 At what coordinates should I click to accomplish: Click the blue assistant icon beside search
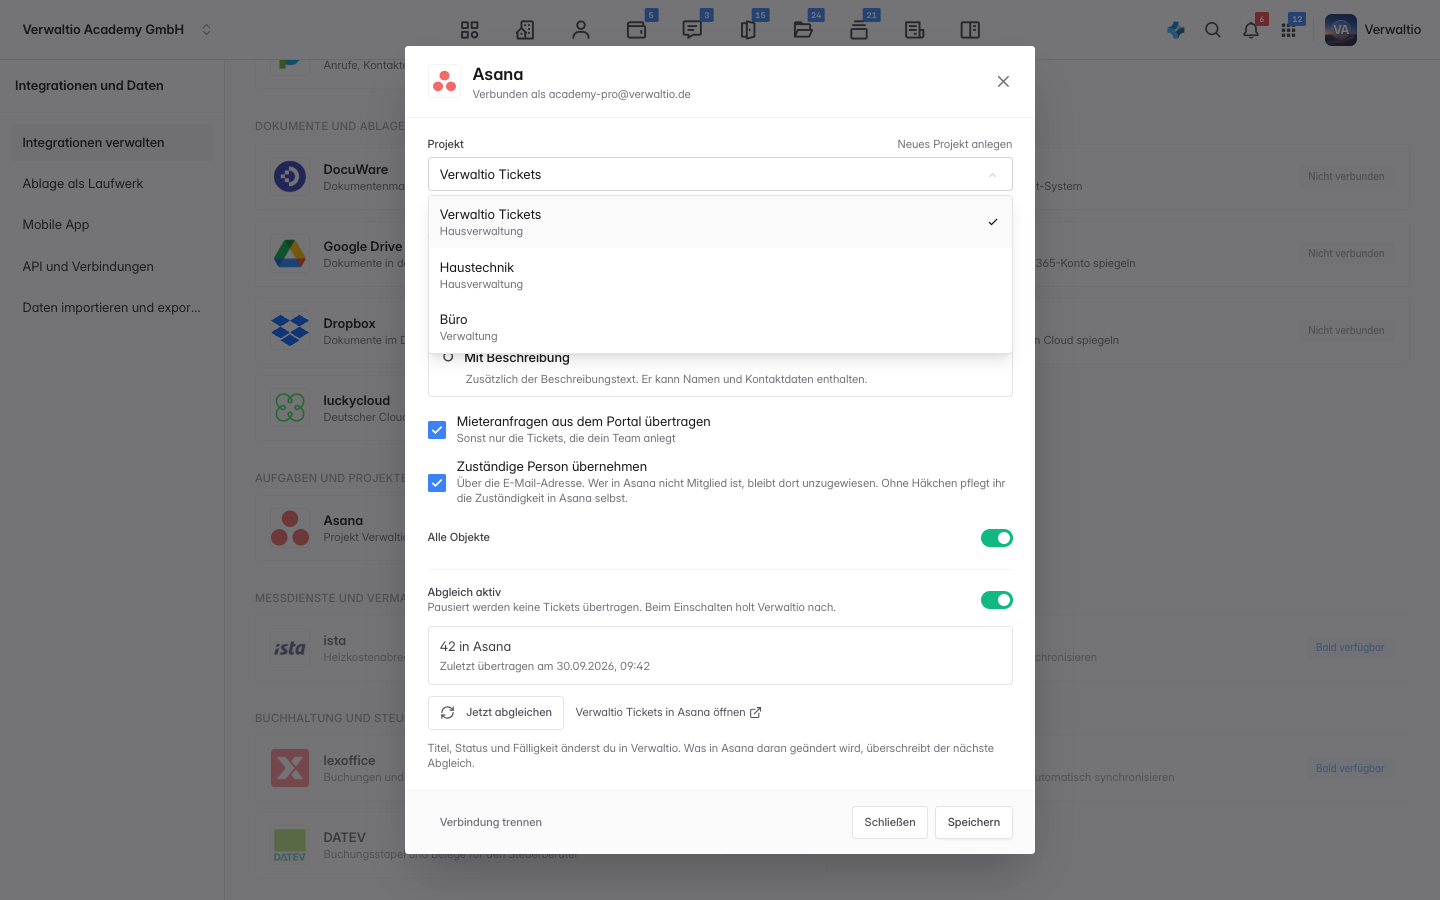(1176, 30)
